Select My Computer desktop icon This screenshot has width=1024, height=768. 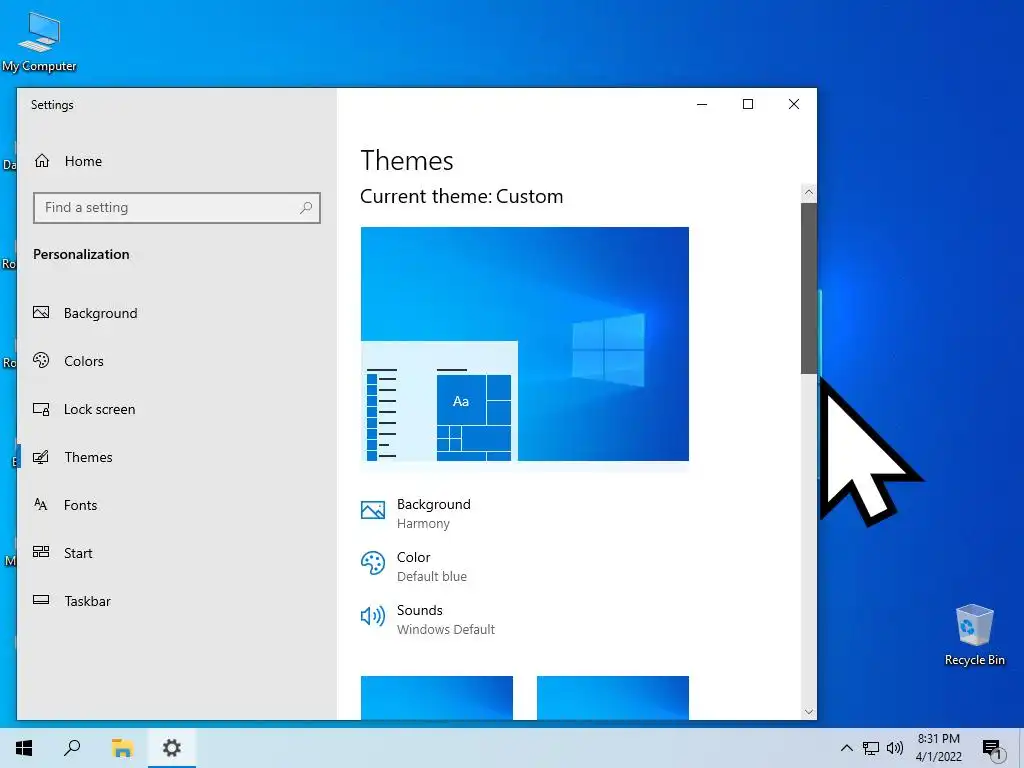click(39, 41)
